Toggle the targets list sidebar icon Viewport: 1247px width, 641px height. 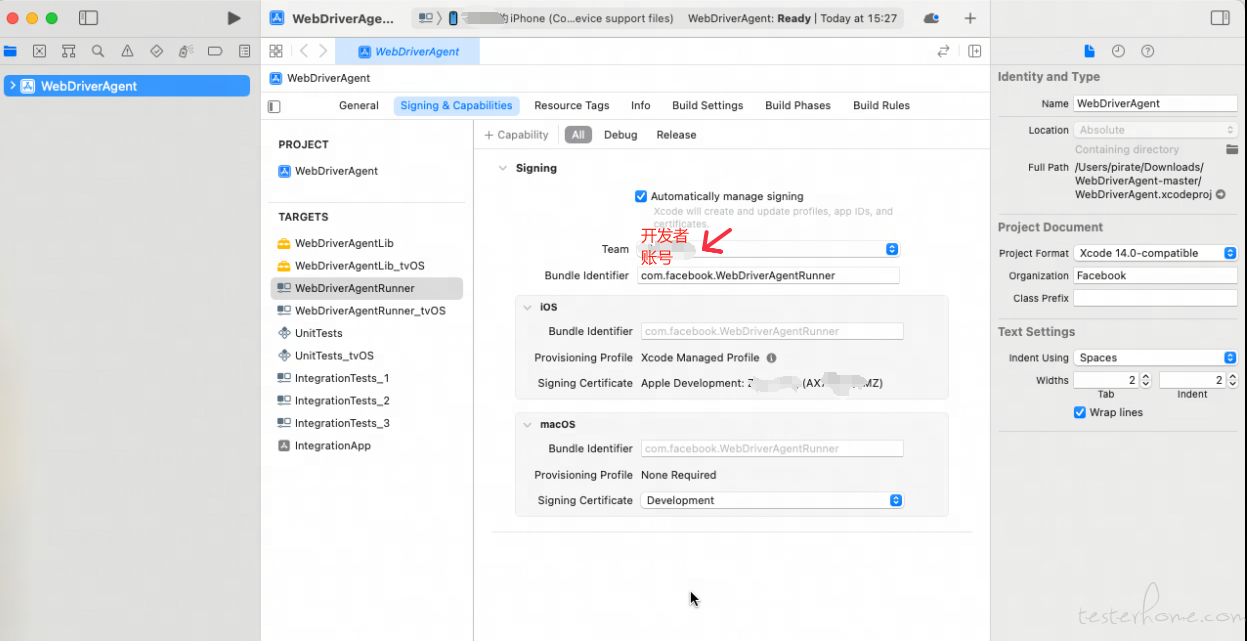point(275,106)
